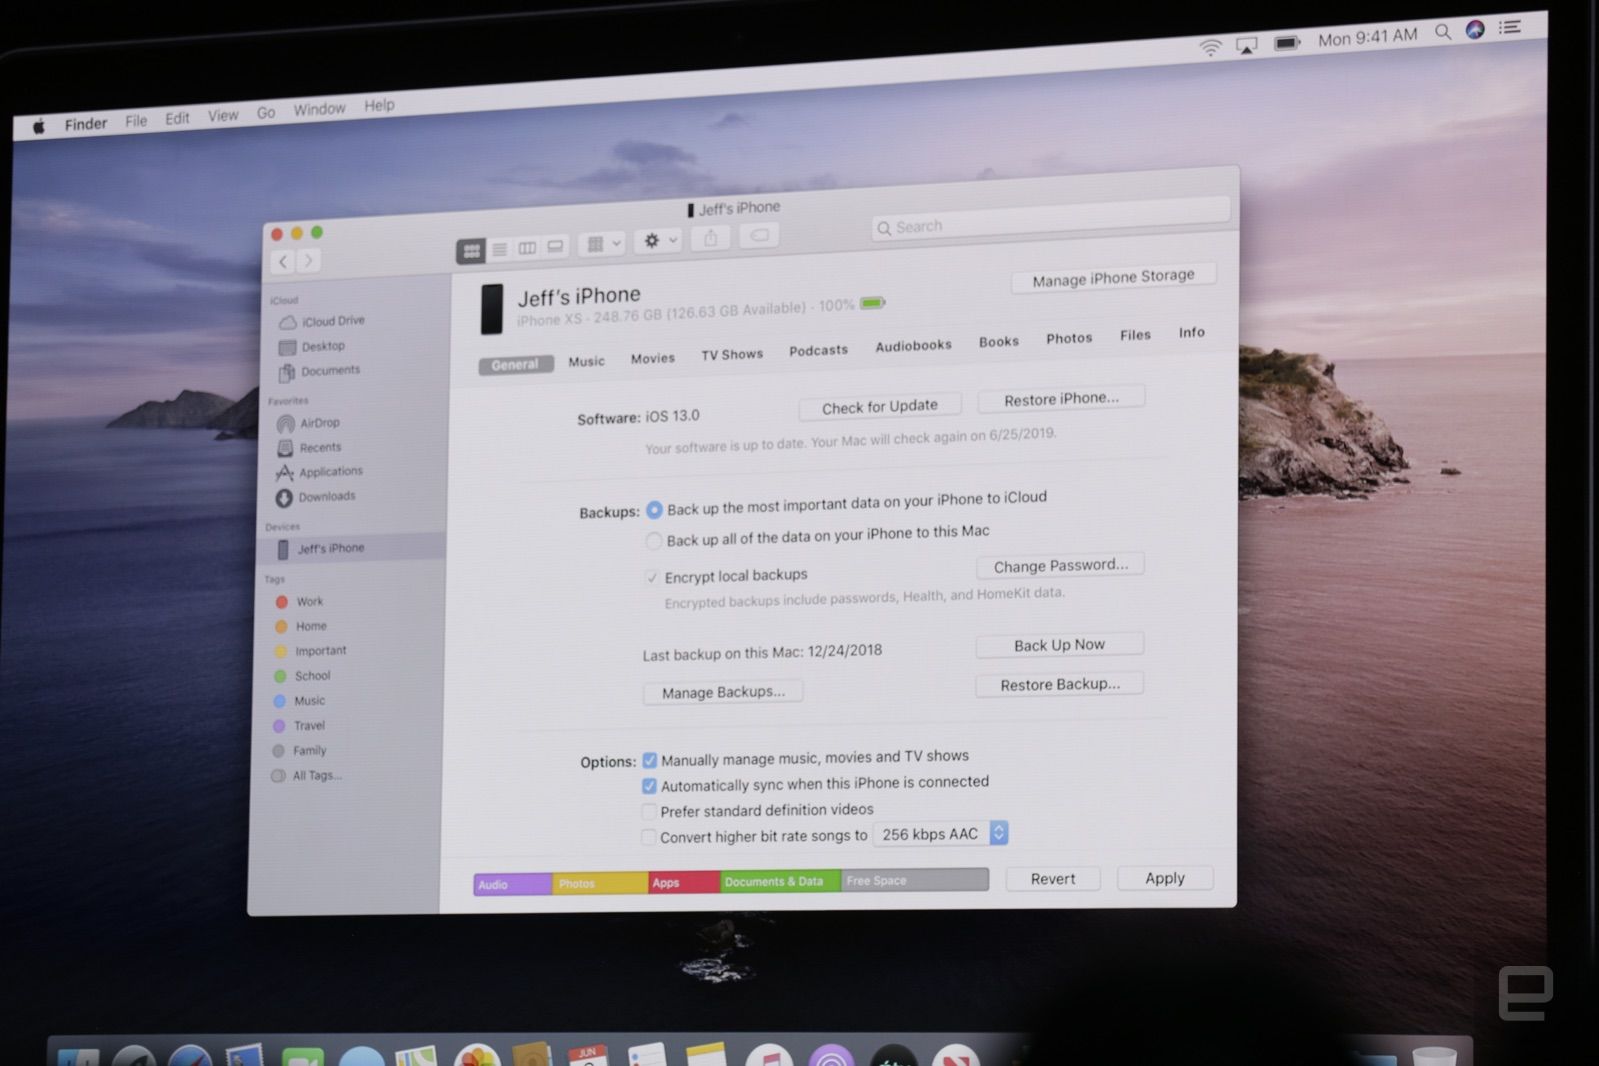Toggle Manually manage music, movies and TV shows
1599x1066 pixels.
click(x=650, y=760)
